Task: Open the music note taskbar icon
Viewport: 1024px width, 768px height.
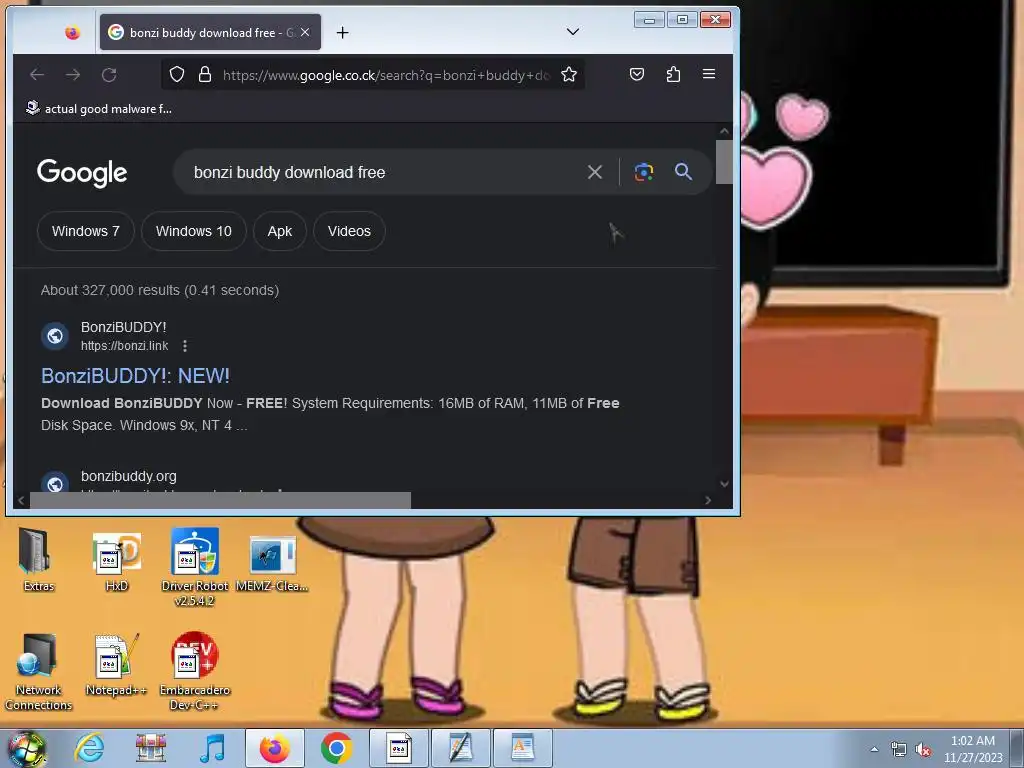Action: click(x=212, y=748)
